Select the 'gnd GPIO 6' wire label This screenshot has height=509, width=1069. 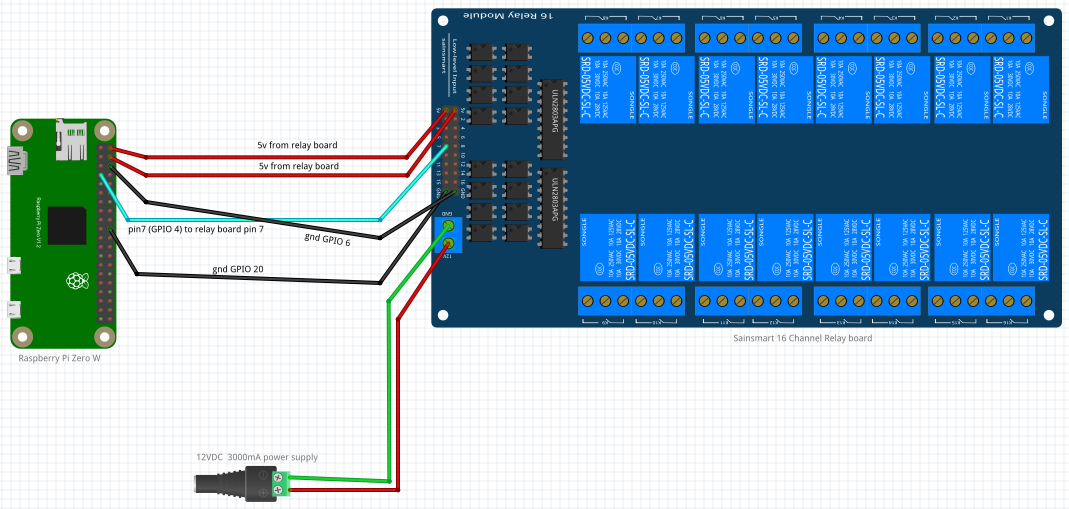[x=327, y=238]
